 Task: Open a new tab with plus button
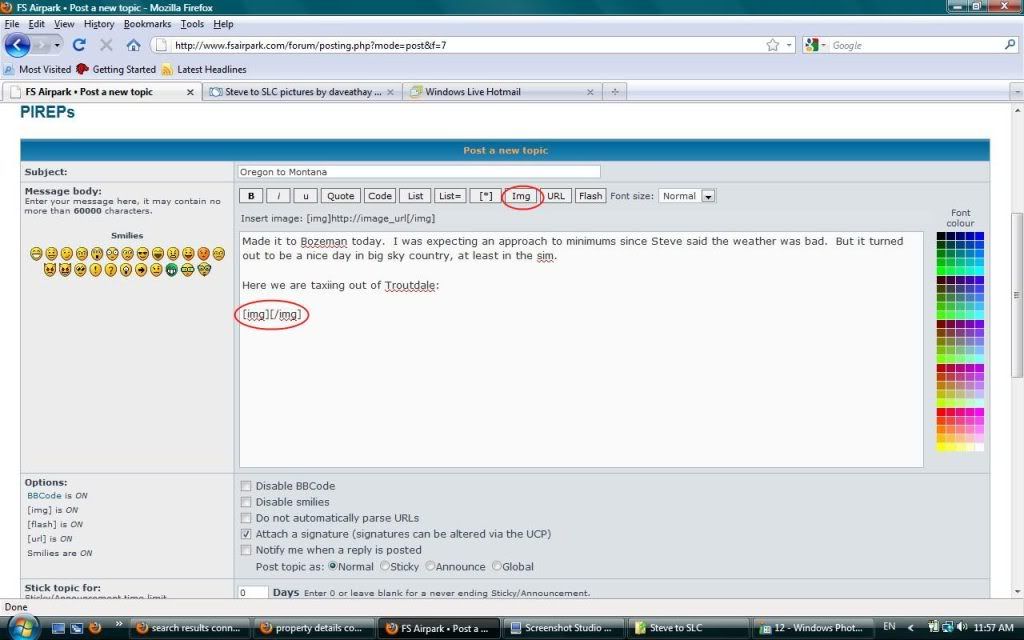tap(615, 92)
